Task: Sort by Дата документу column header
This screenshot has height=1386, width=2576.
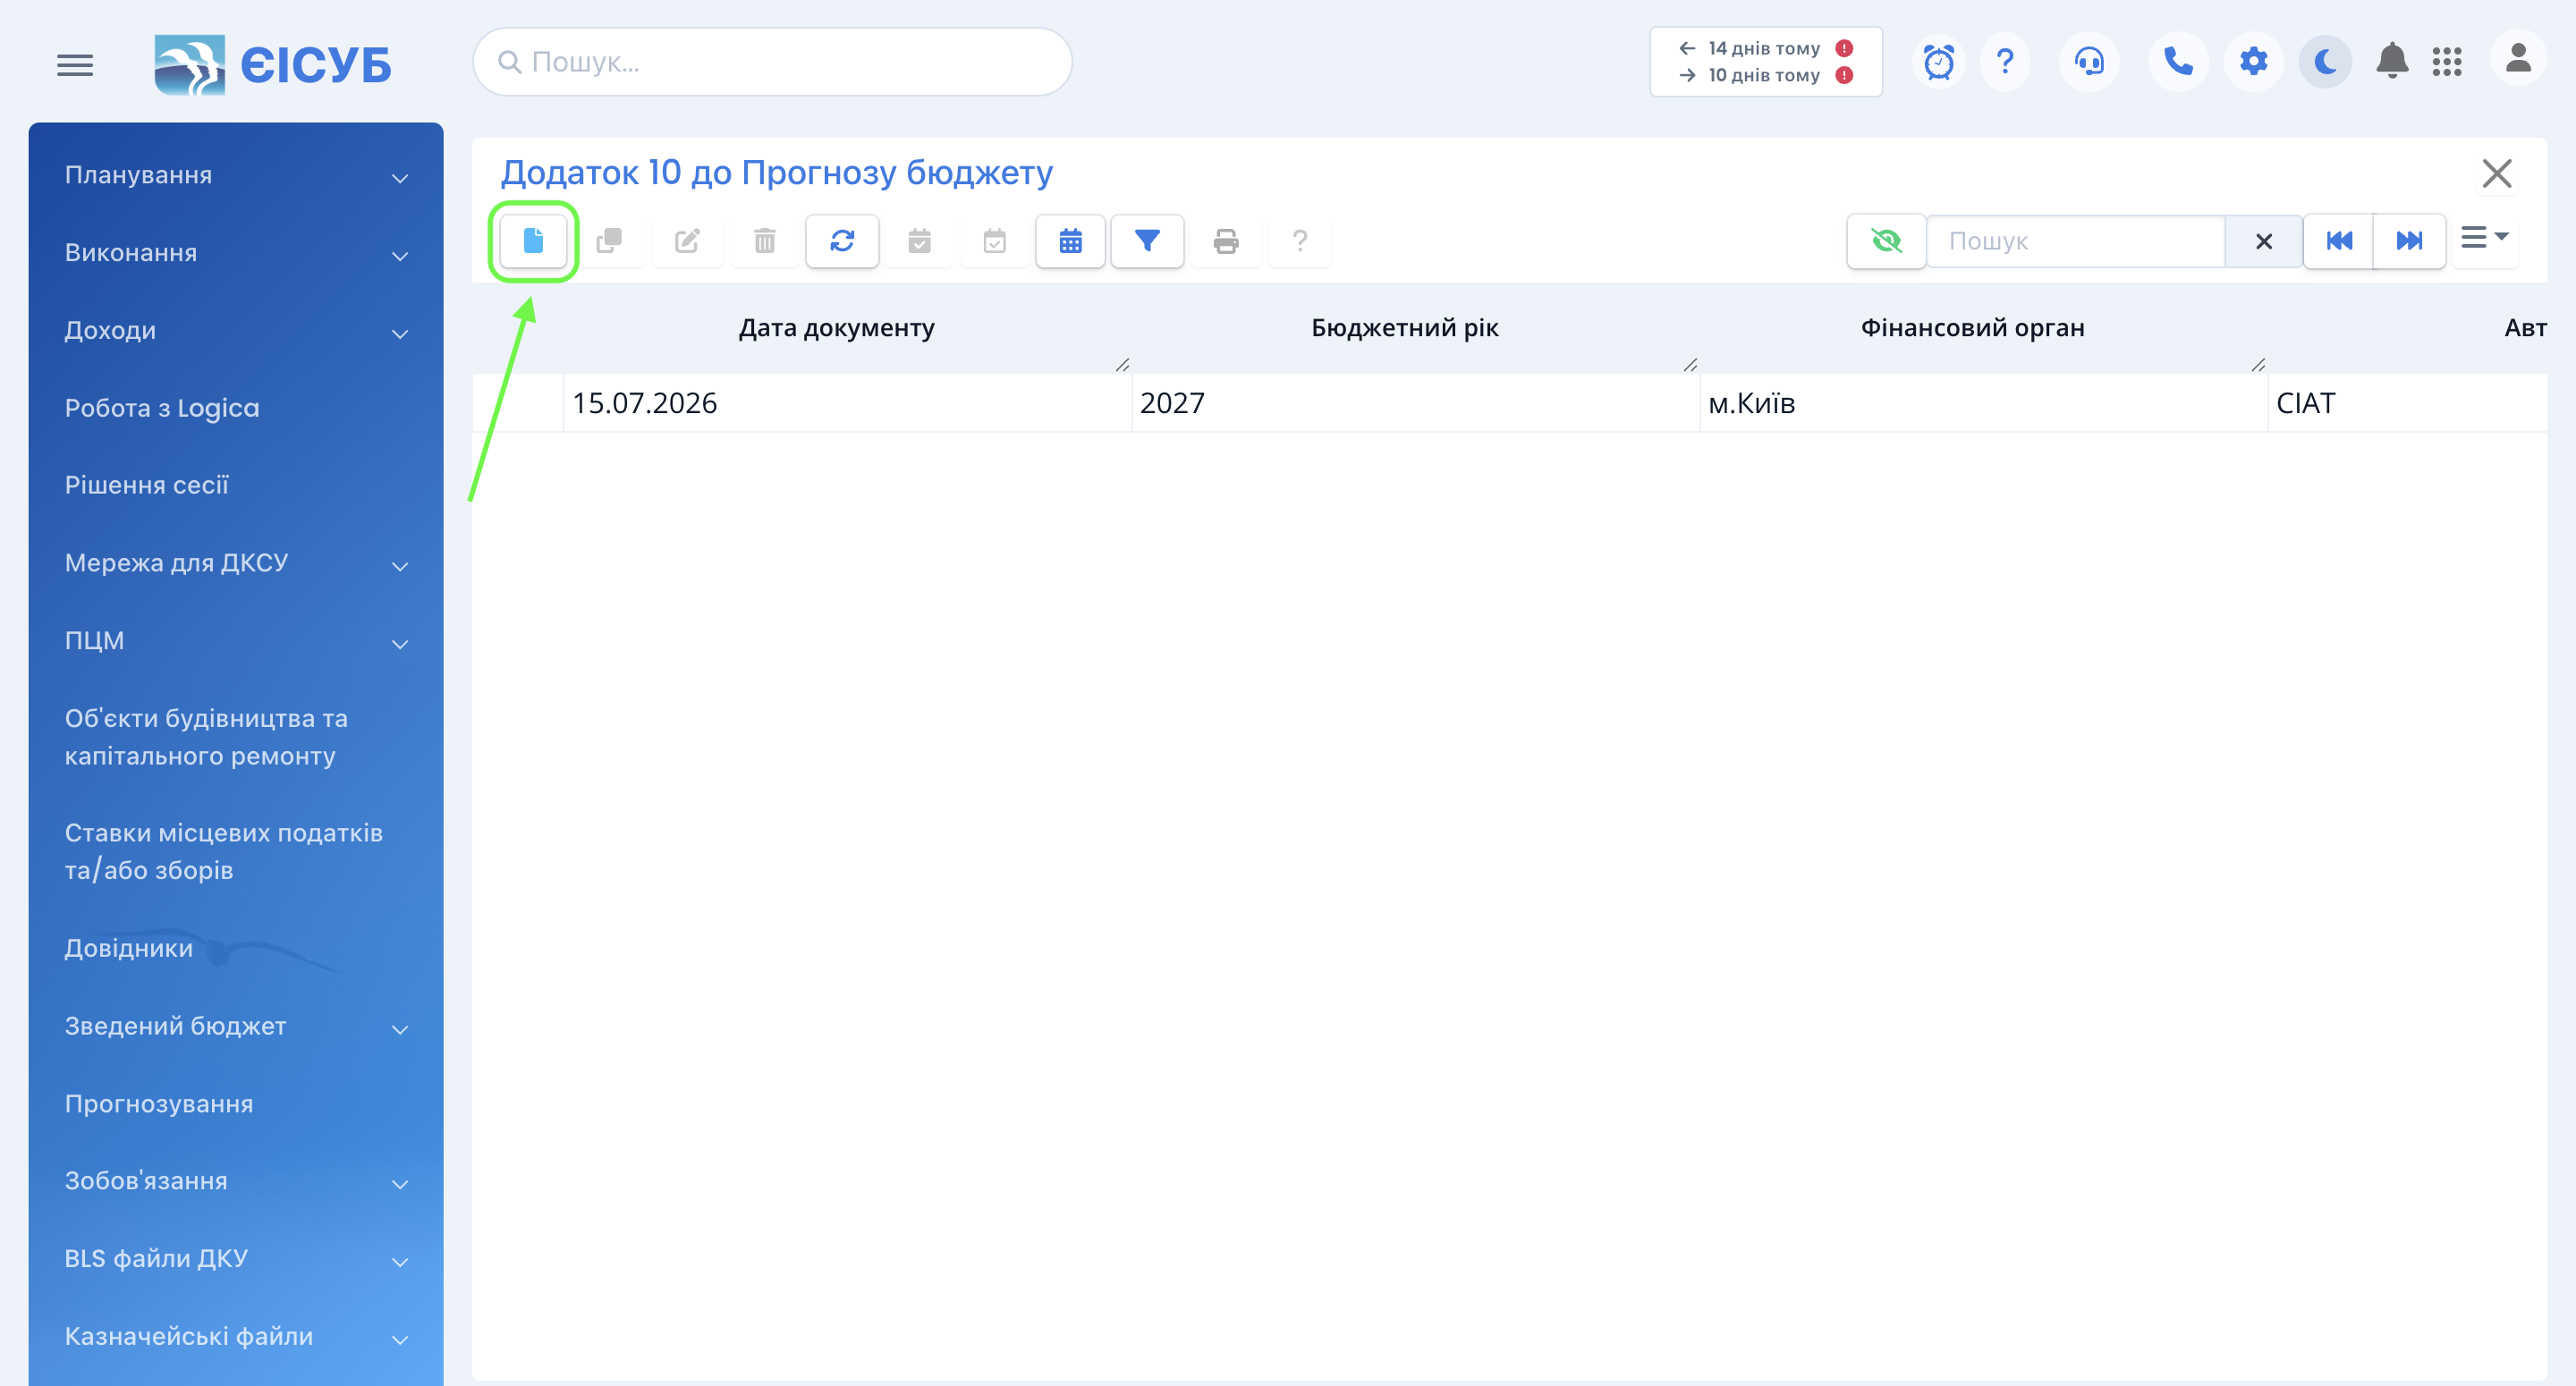Action: coord(837,328)
